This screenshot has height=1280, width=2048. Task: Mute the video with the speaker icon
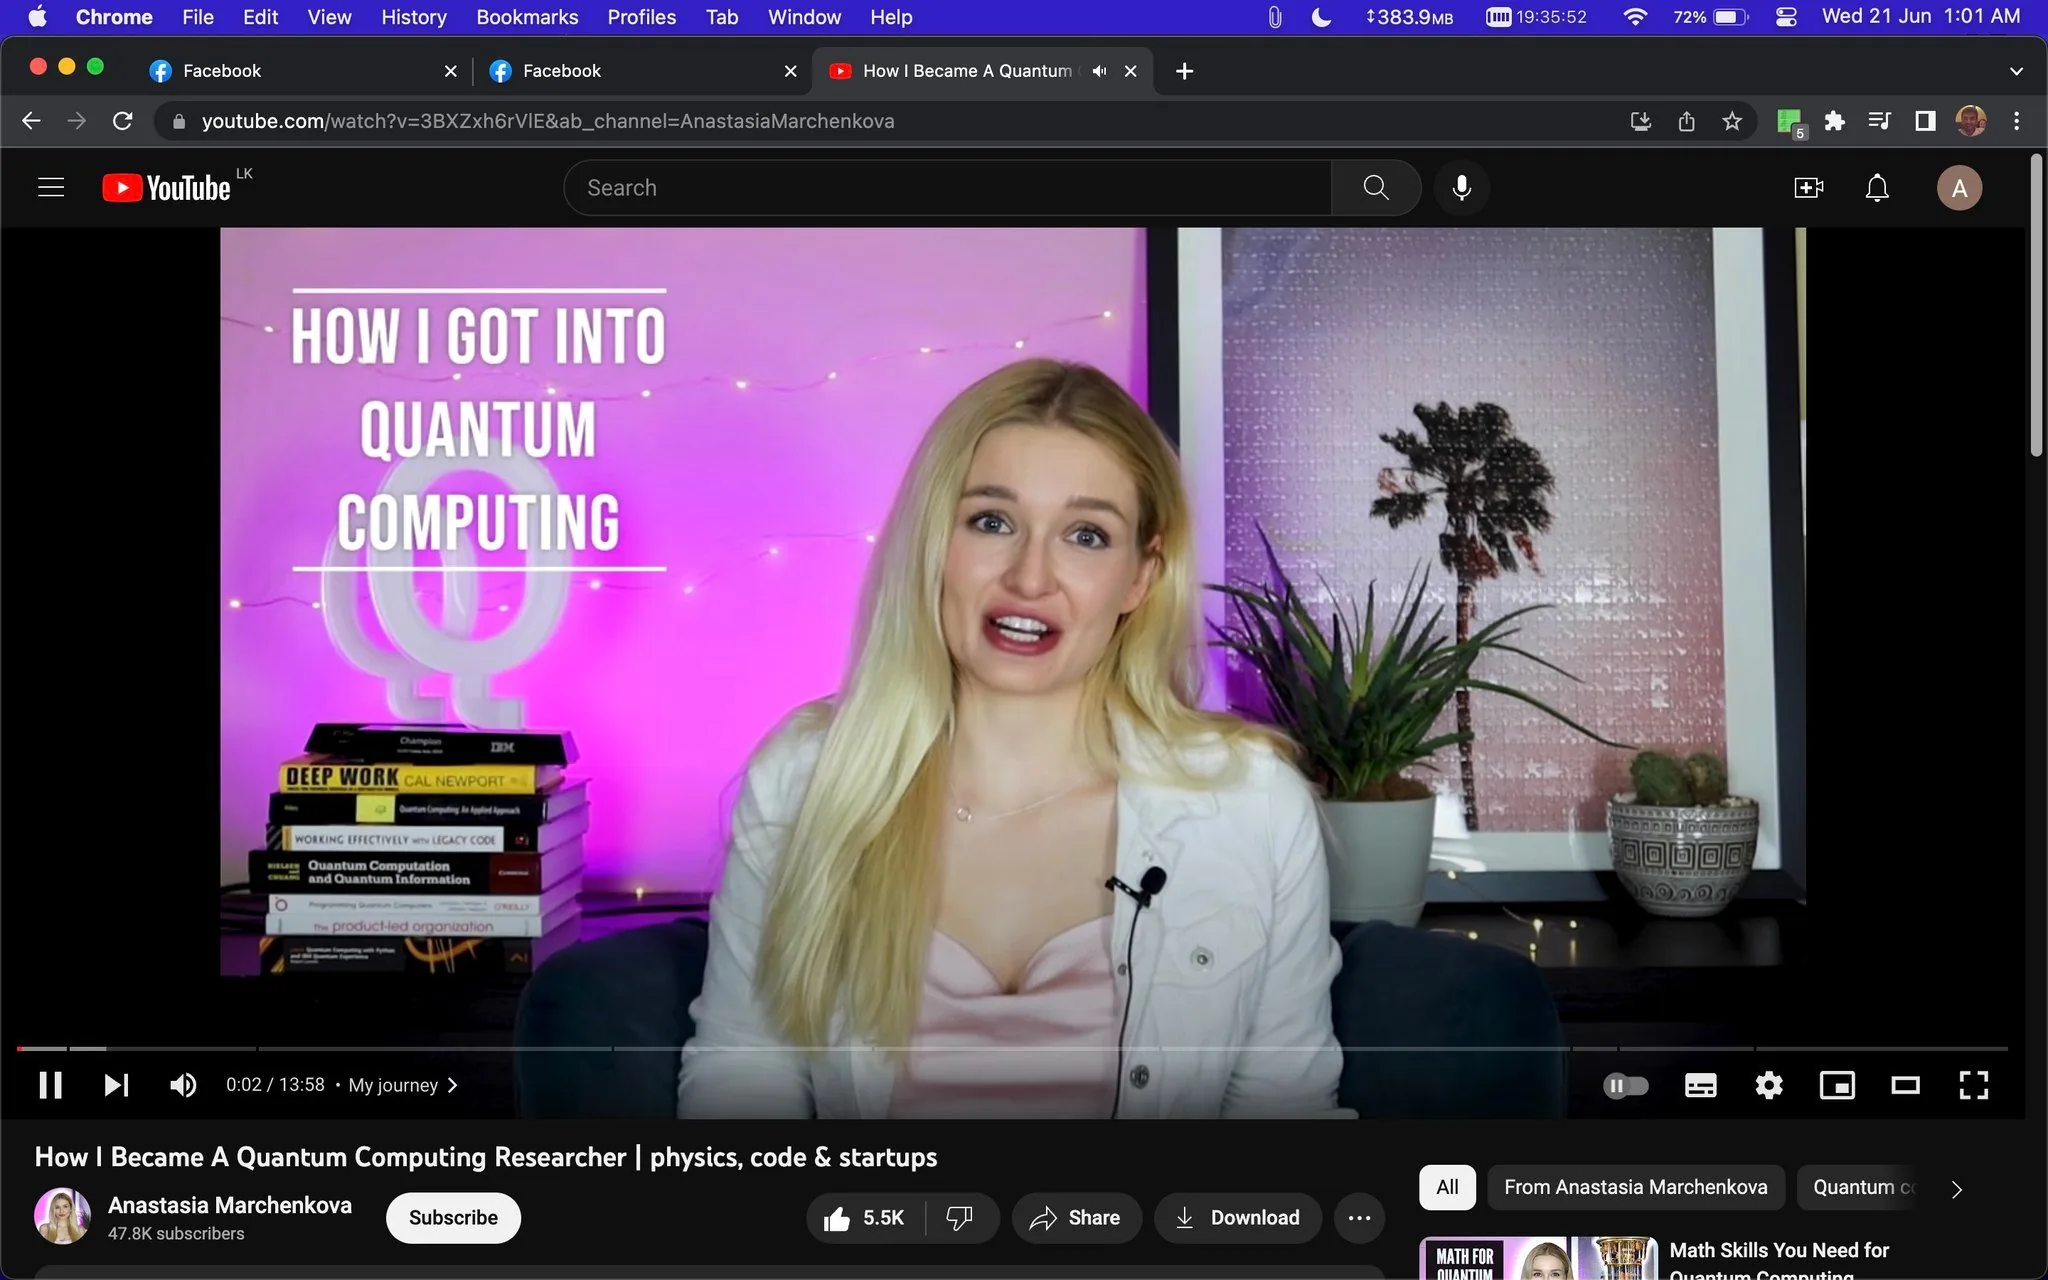(x=183, y=1085)
